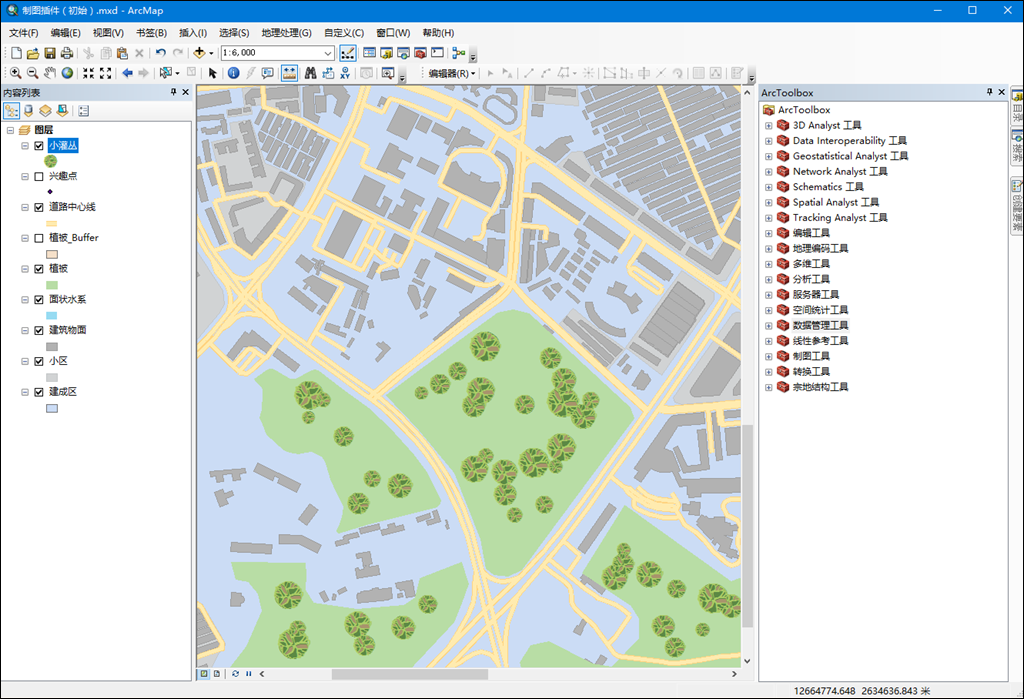The height and width of the screenshot is (699, 1024).
Task: Uncheck the 道路中心线 layer checkbox
Action: coord(39,207)
